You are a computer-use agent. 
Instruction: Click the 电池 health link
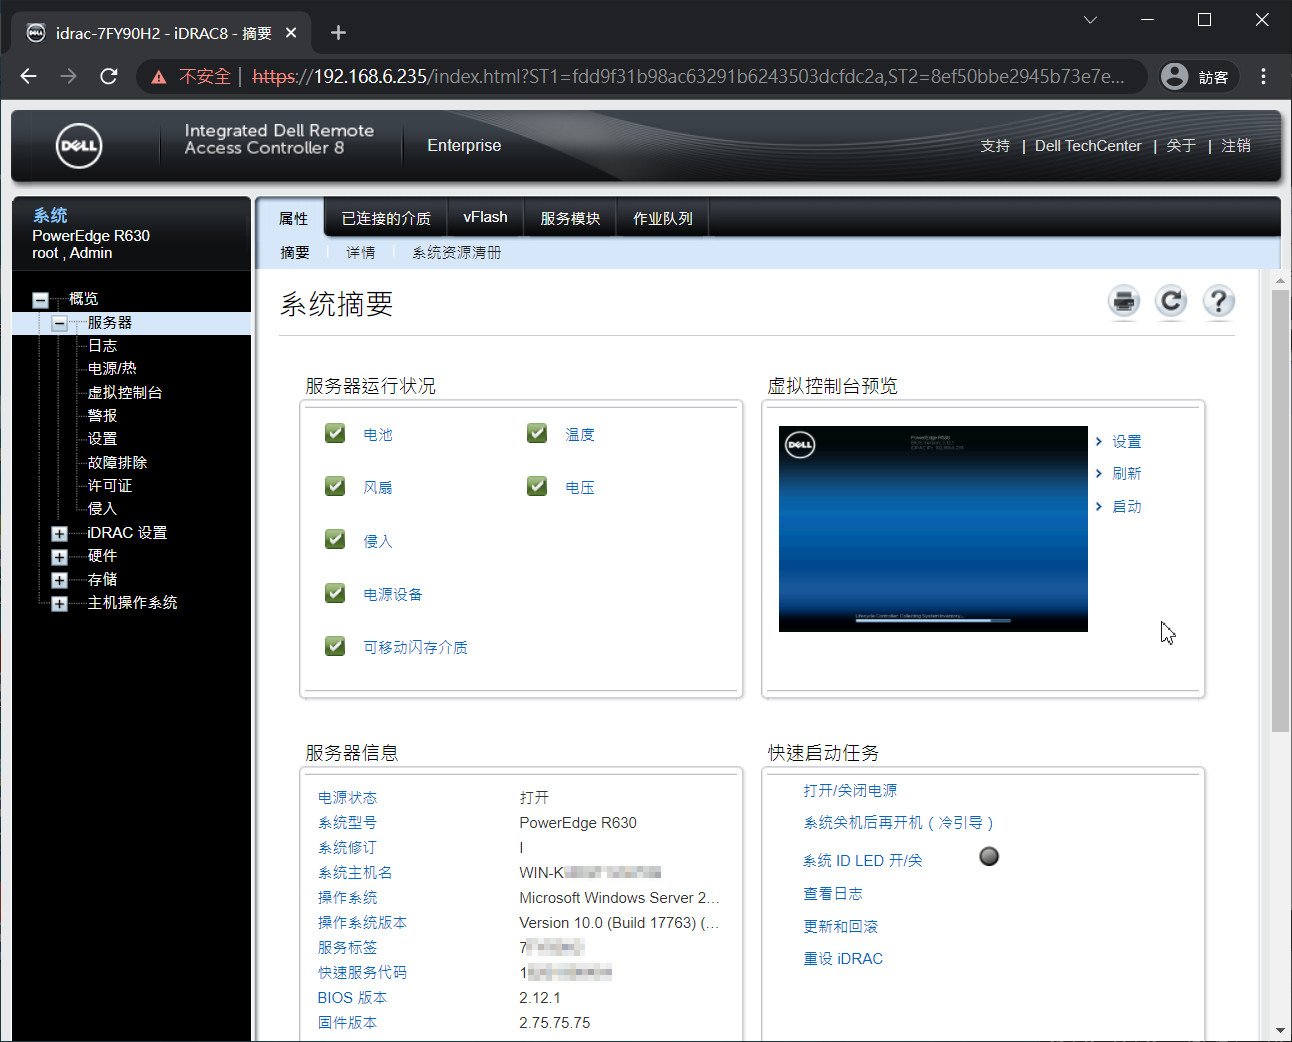click(378, 435)
